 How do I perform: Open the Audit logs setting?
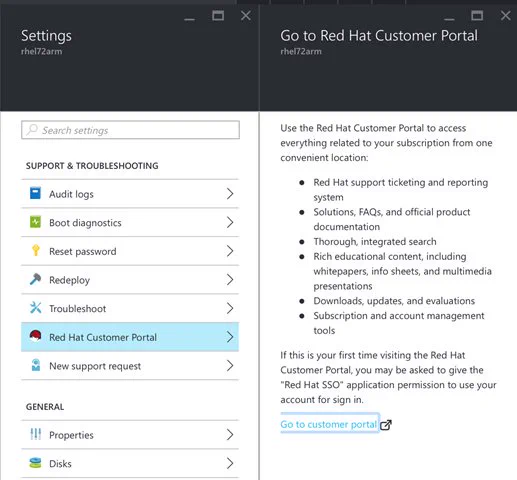(130, 194)
